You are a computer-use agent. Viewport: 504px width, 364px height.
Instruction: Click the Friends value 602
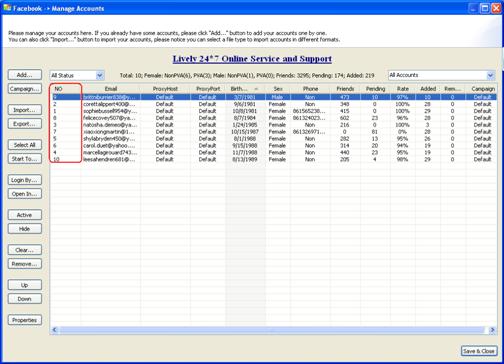click(x=345, y=118)
